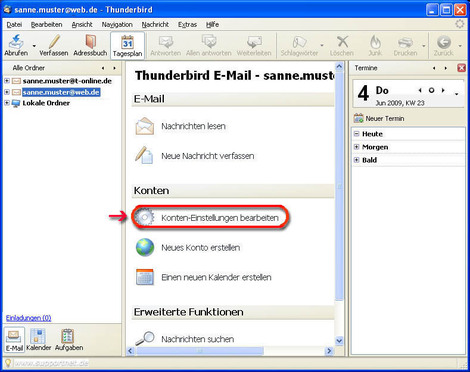Jump to today circle button
Image resolution: width=470 pixels, height=372 pixels.
click(431, 90)
